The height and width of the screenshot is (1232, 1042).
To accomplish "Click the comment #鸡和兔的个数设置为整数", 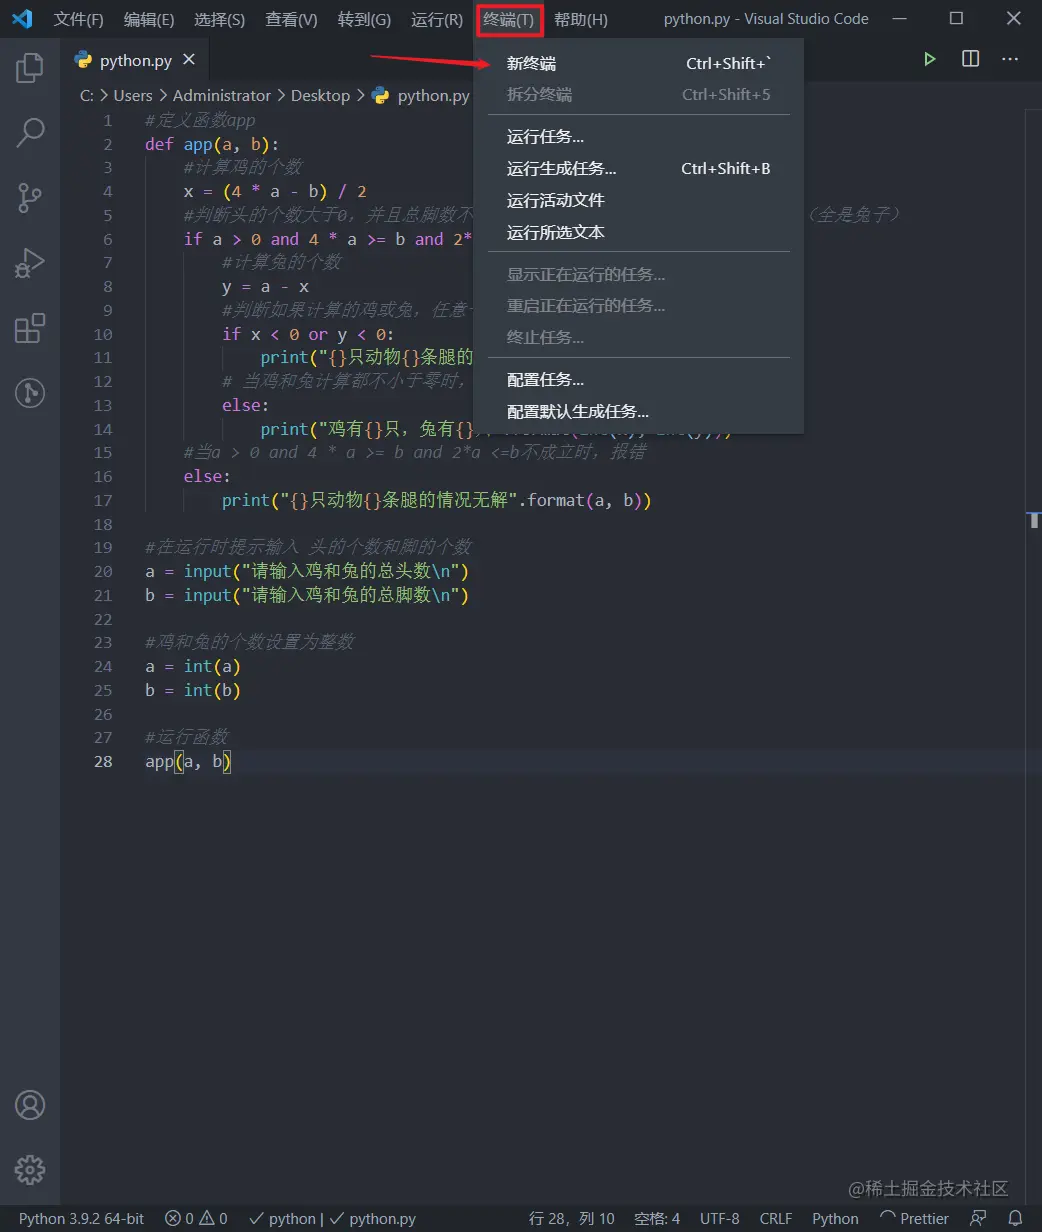I will 250,642.
